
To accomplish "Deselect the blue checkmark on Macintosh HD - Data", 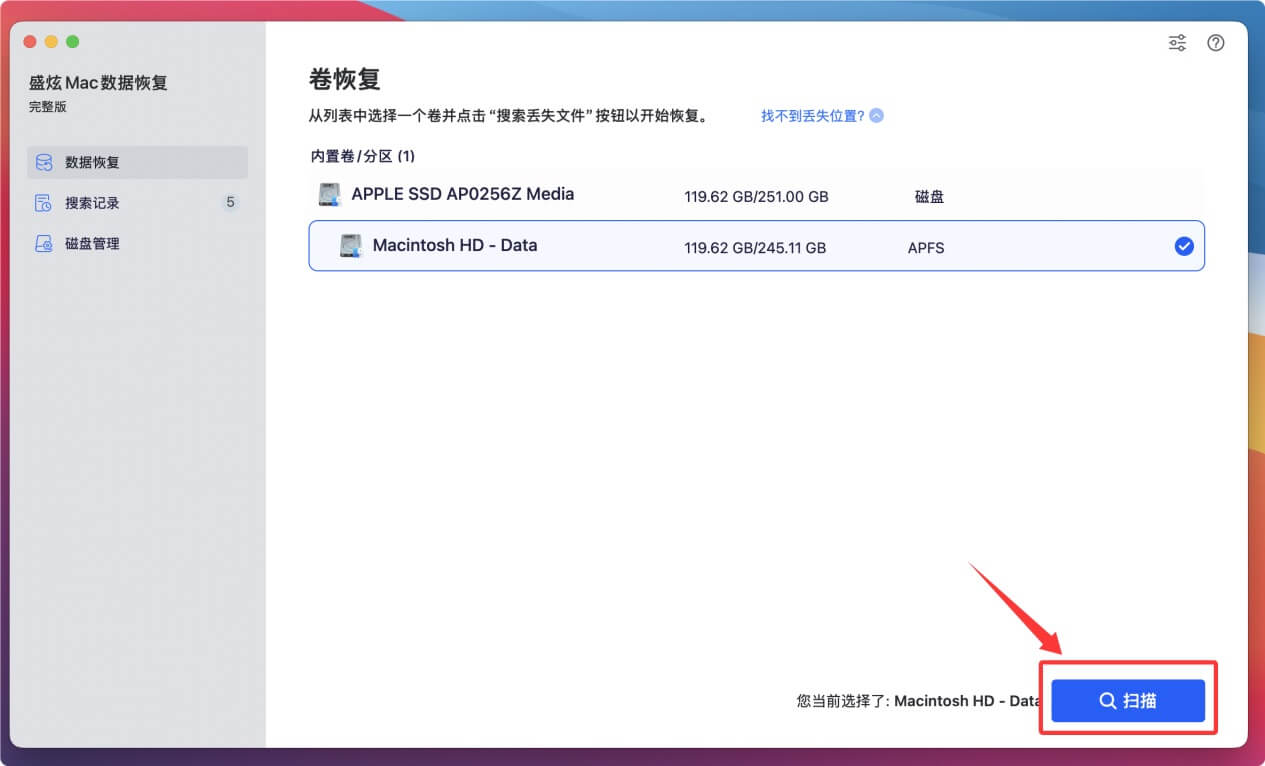I will [x=1184, y=245].
